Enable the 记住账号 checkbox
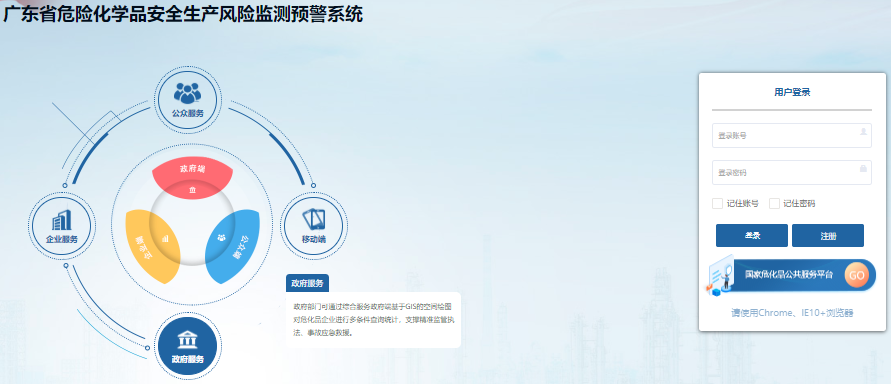Viewport: 891px width, 384px height. click(x=717, y=203)
